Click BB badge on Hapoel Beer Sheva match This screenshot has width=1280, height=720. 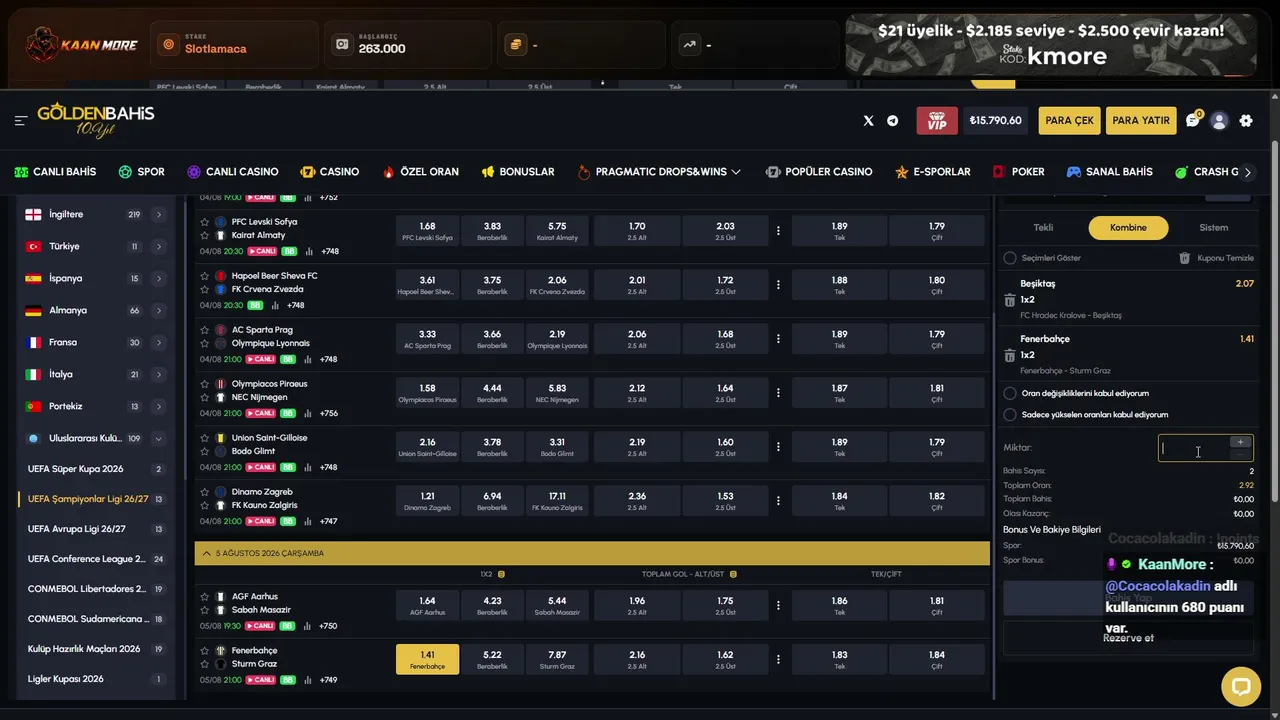click(x=256, y=305)
